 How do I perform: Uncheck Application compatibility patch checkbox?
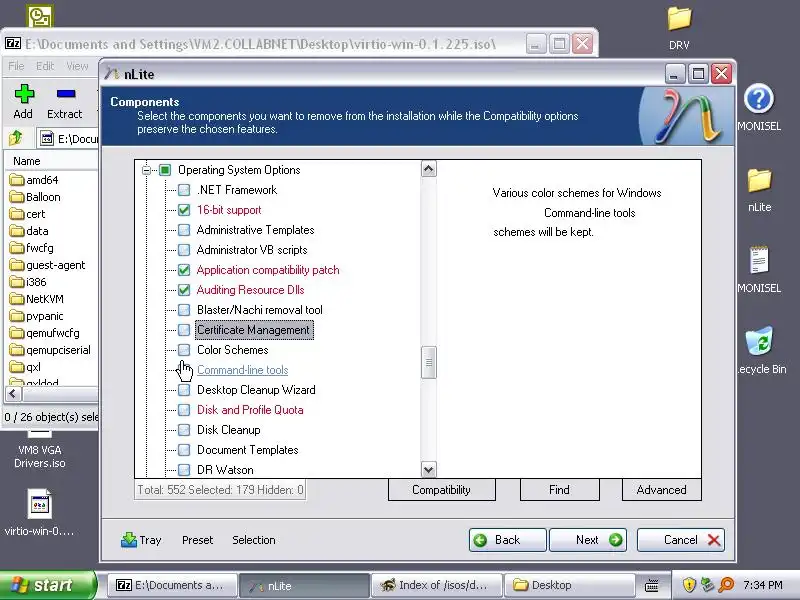pos(184,270)
